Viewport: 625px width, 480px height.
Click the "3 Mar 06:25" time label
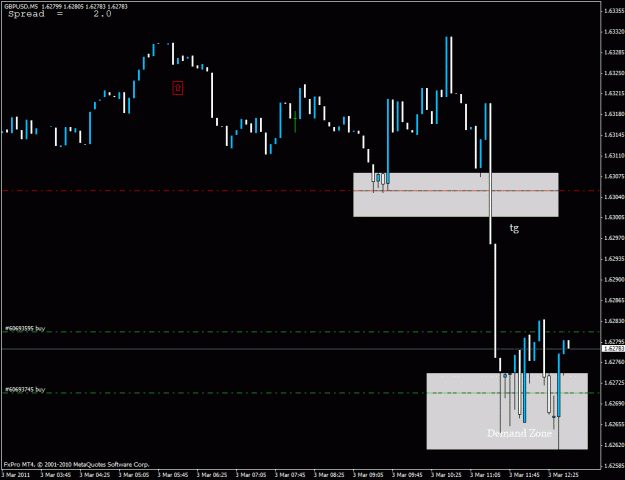(212, 475)
